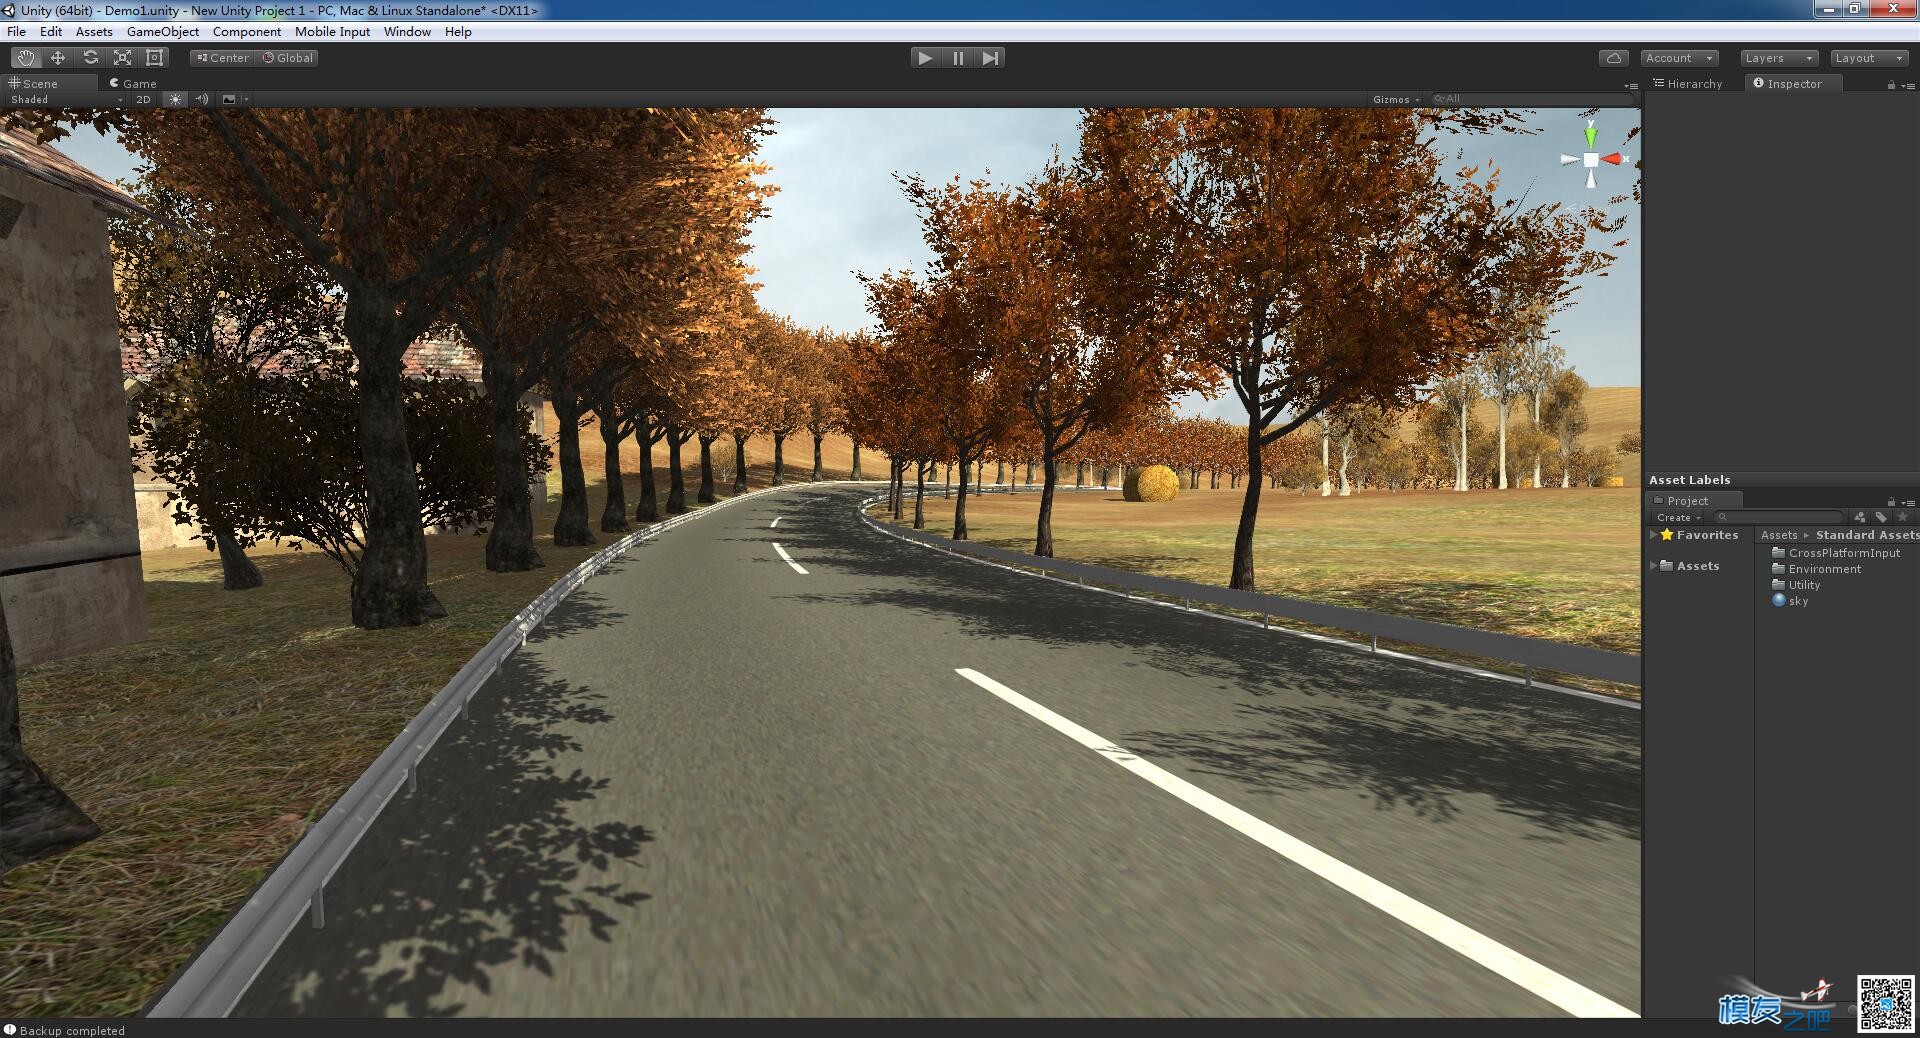Image resolution: width=1920 pixels, height=1038 pixels.
Task: Switch to the Game tab
Action: [x=134, y=84]
